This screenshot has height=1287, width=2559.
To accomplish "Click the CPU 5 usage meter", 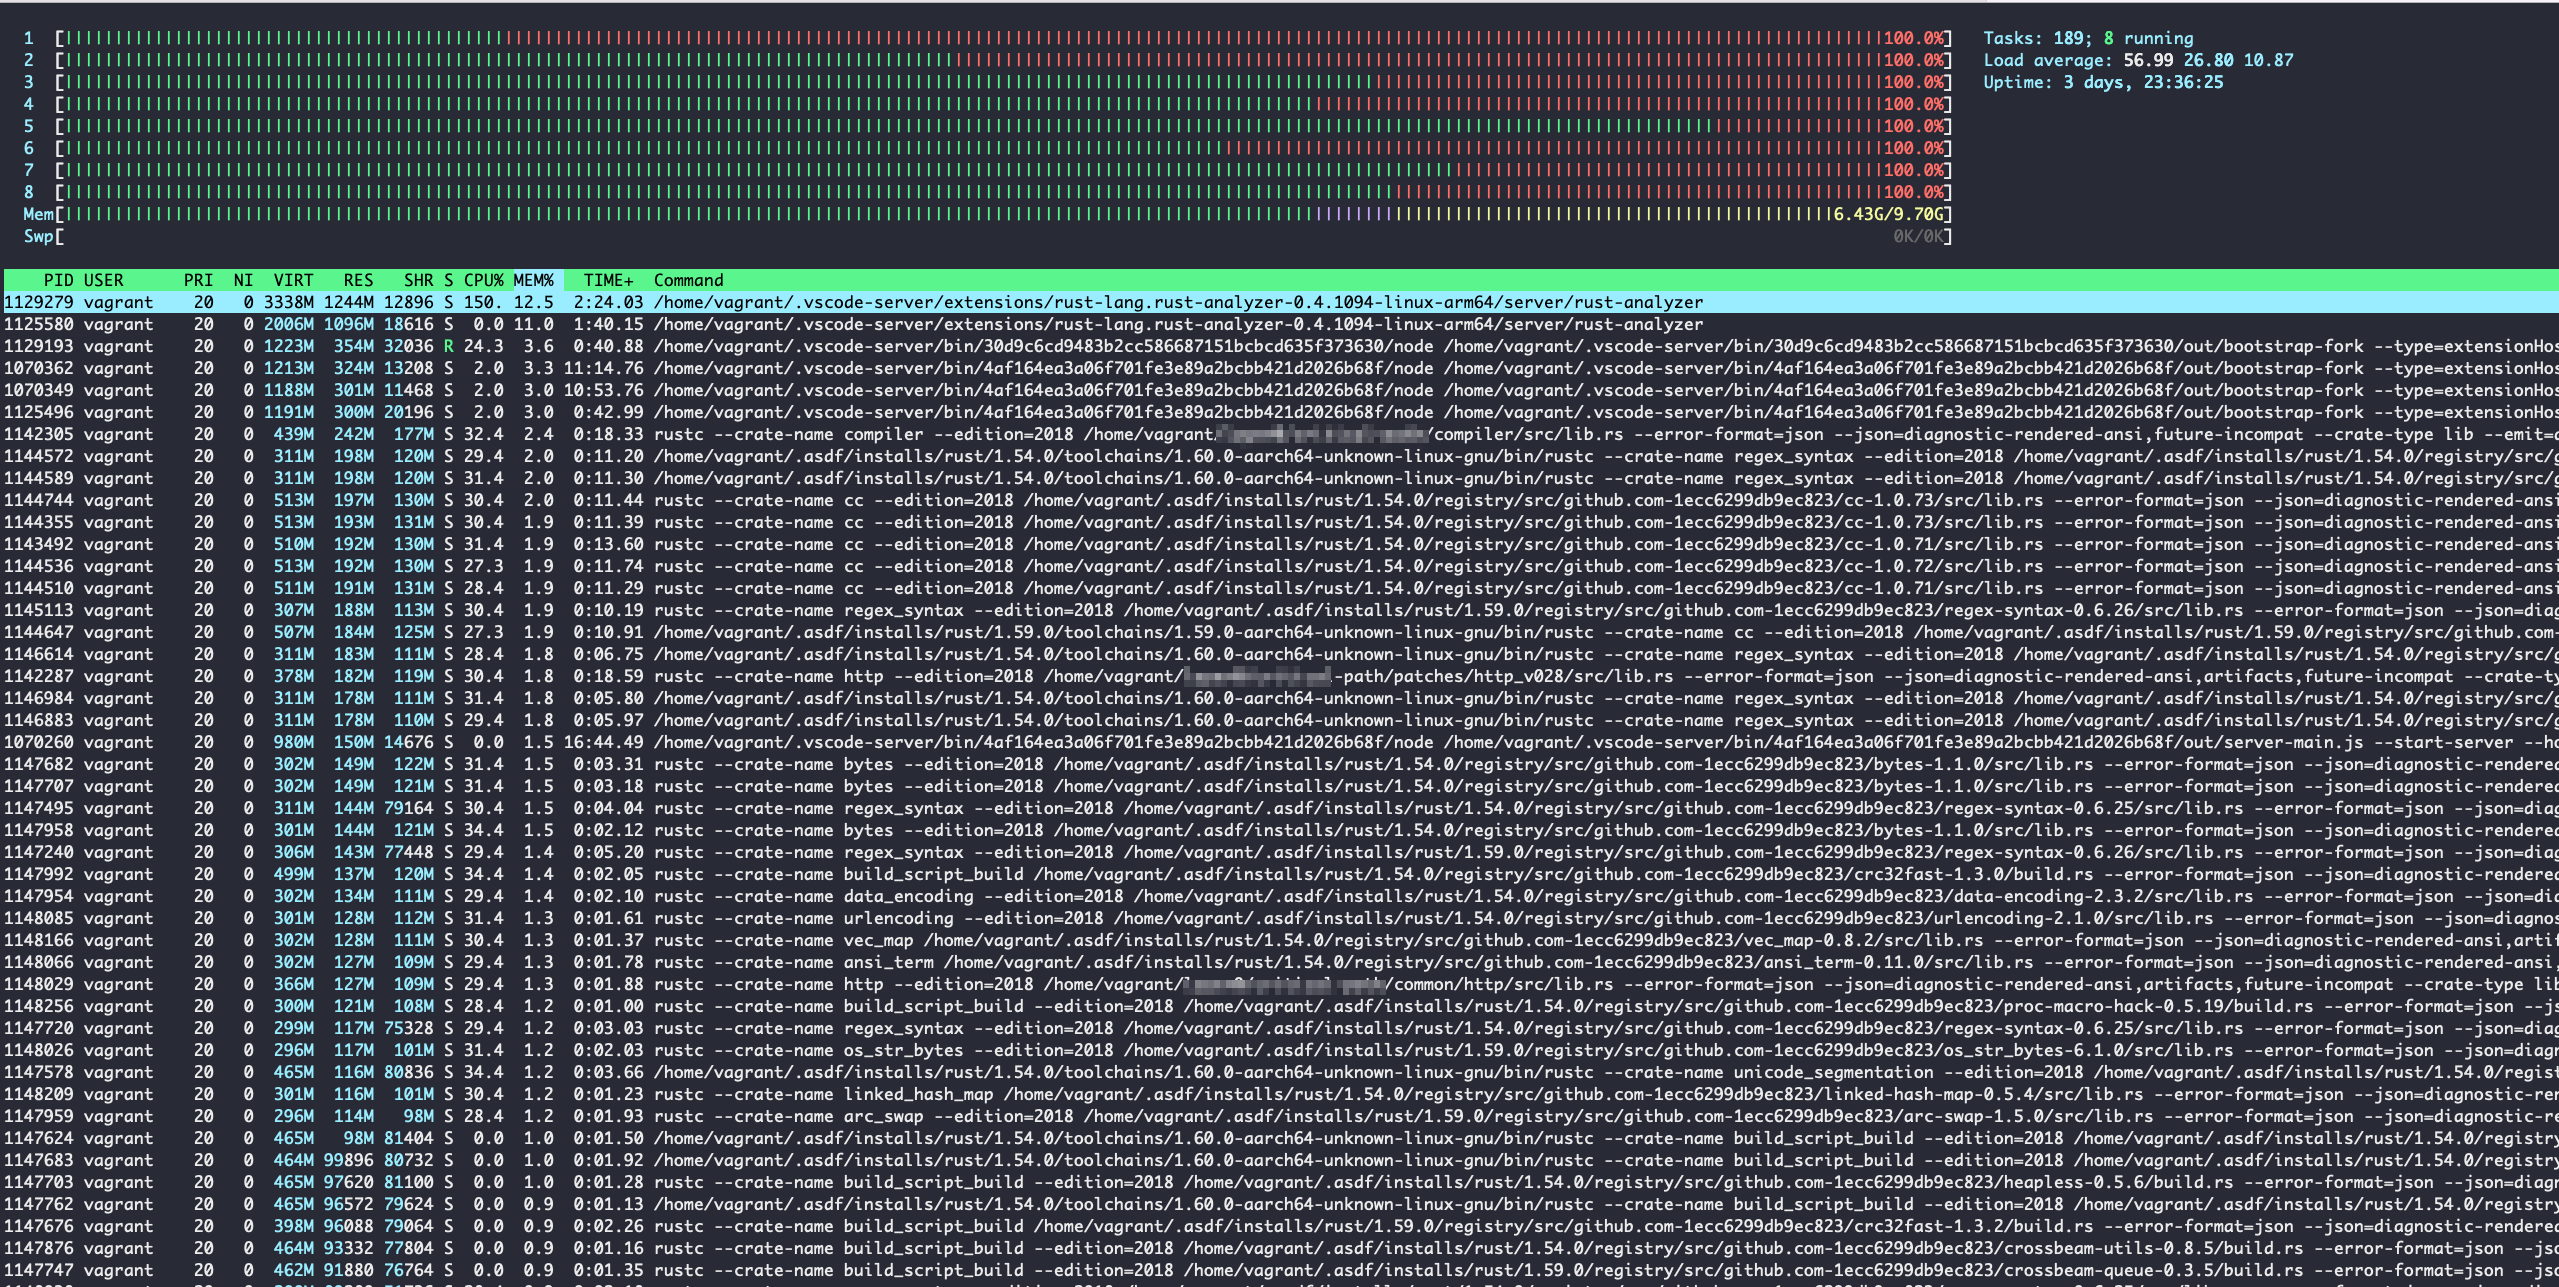I will (988, 126).
